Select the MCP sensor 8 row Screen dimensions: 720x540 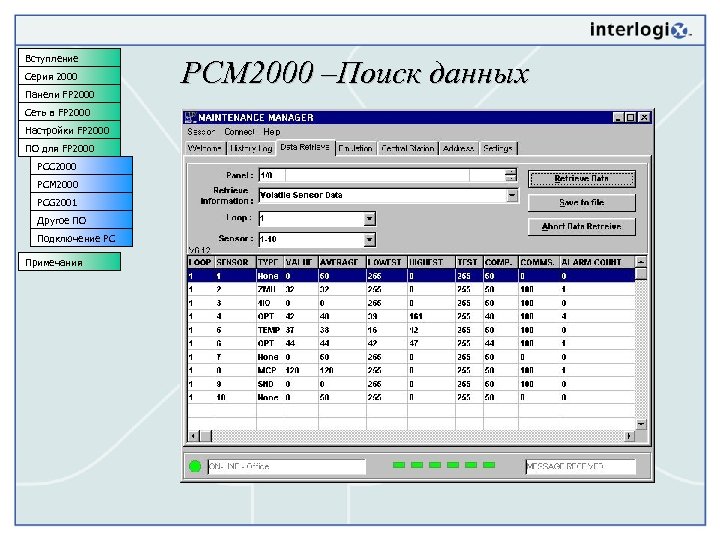(x=411, y=370)
